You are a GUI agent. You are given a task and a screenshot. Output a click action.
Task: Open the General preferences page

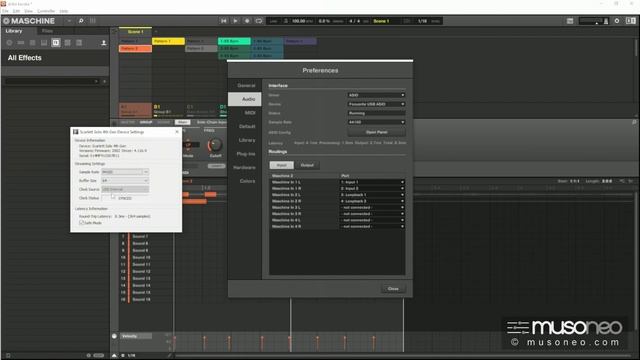pyautogui.click(x=245, y=86)
